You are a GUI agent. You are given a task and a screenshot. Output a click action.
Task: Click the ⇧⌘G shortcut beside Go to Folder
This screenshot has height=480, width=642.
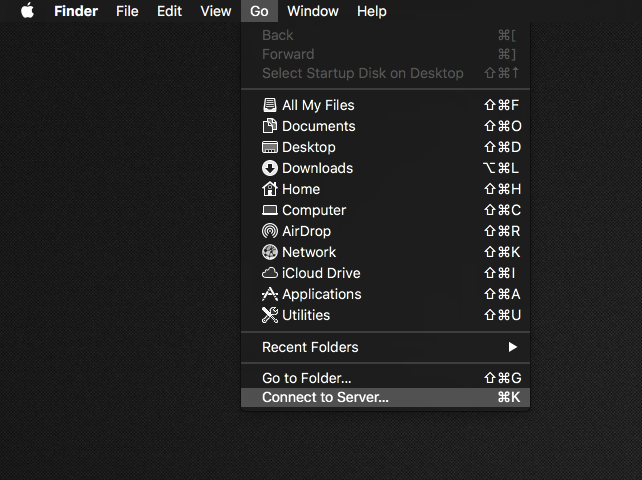pos(502,378)
